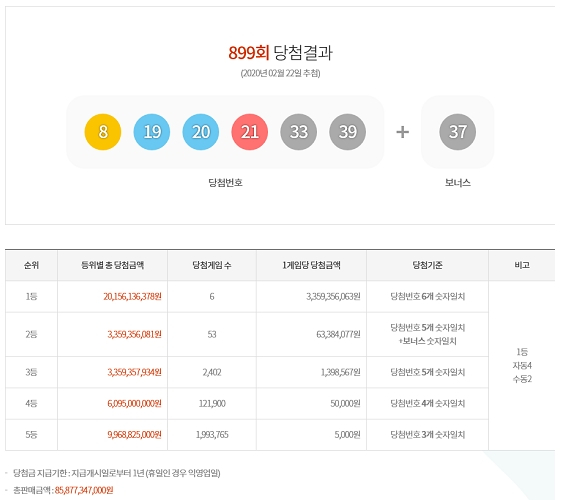Screen dimensions: 563x500
Task: Select the red ball numbered 21
Action: [x=250, y=132]
